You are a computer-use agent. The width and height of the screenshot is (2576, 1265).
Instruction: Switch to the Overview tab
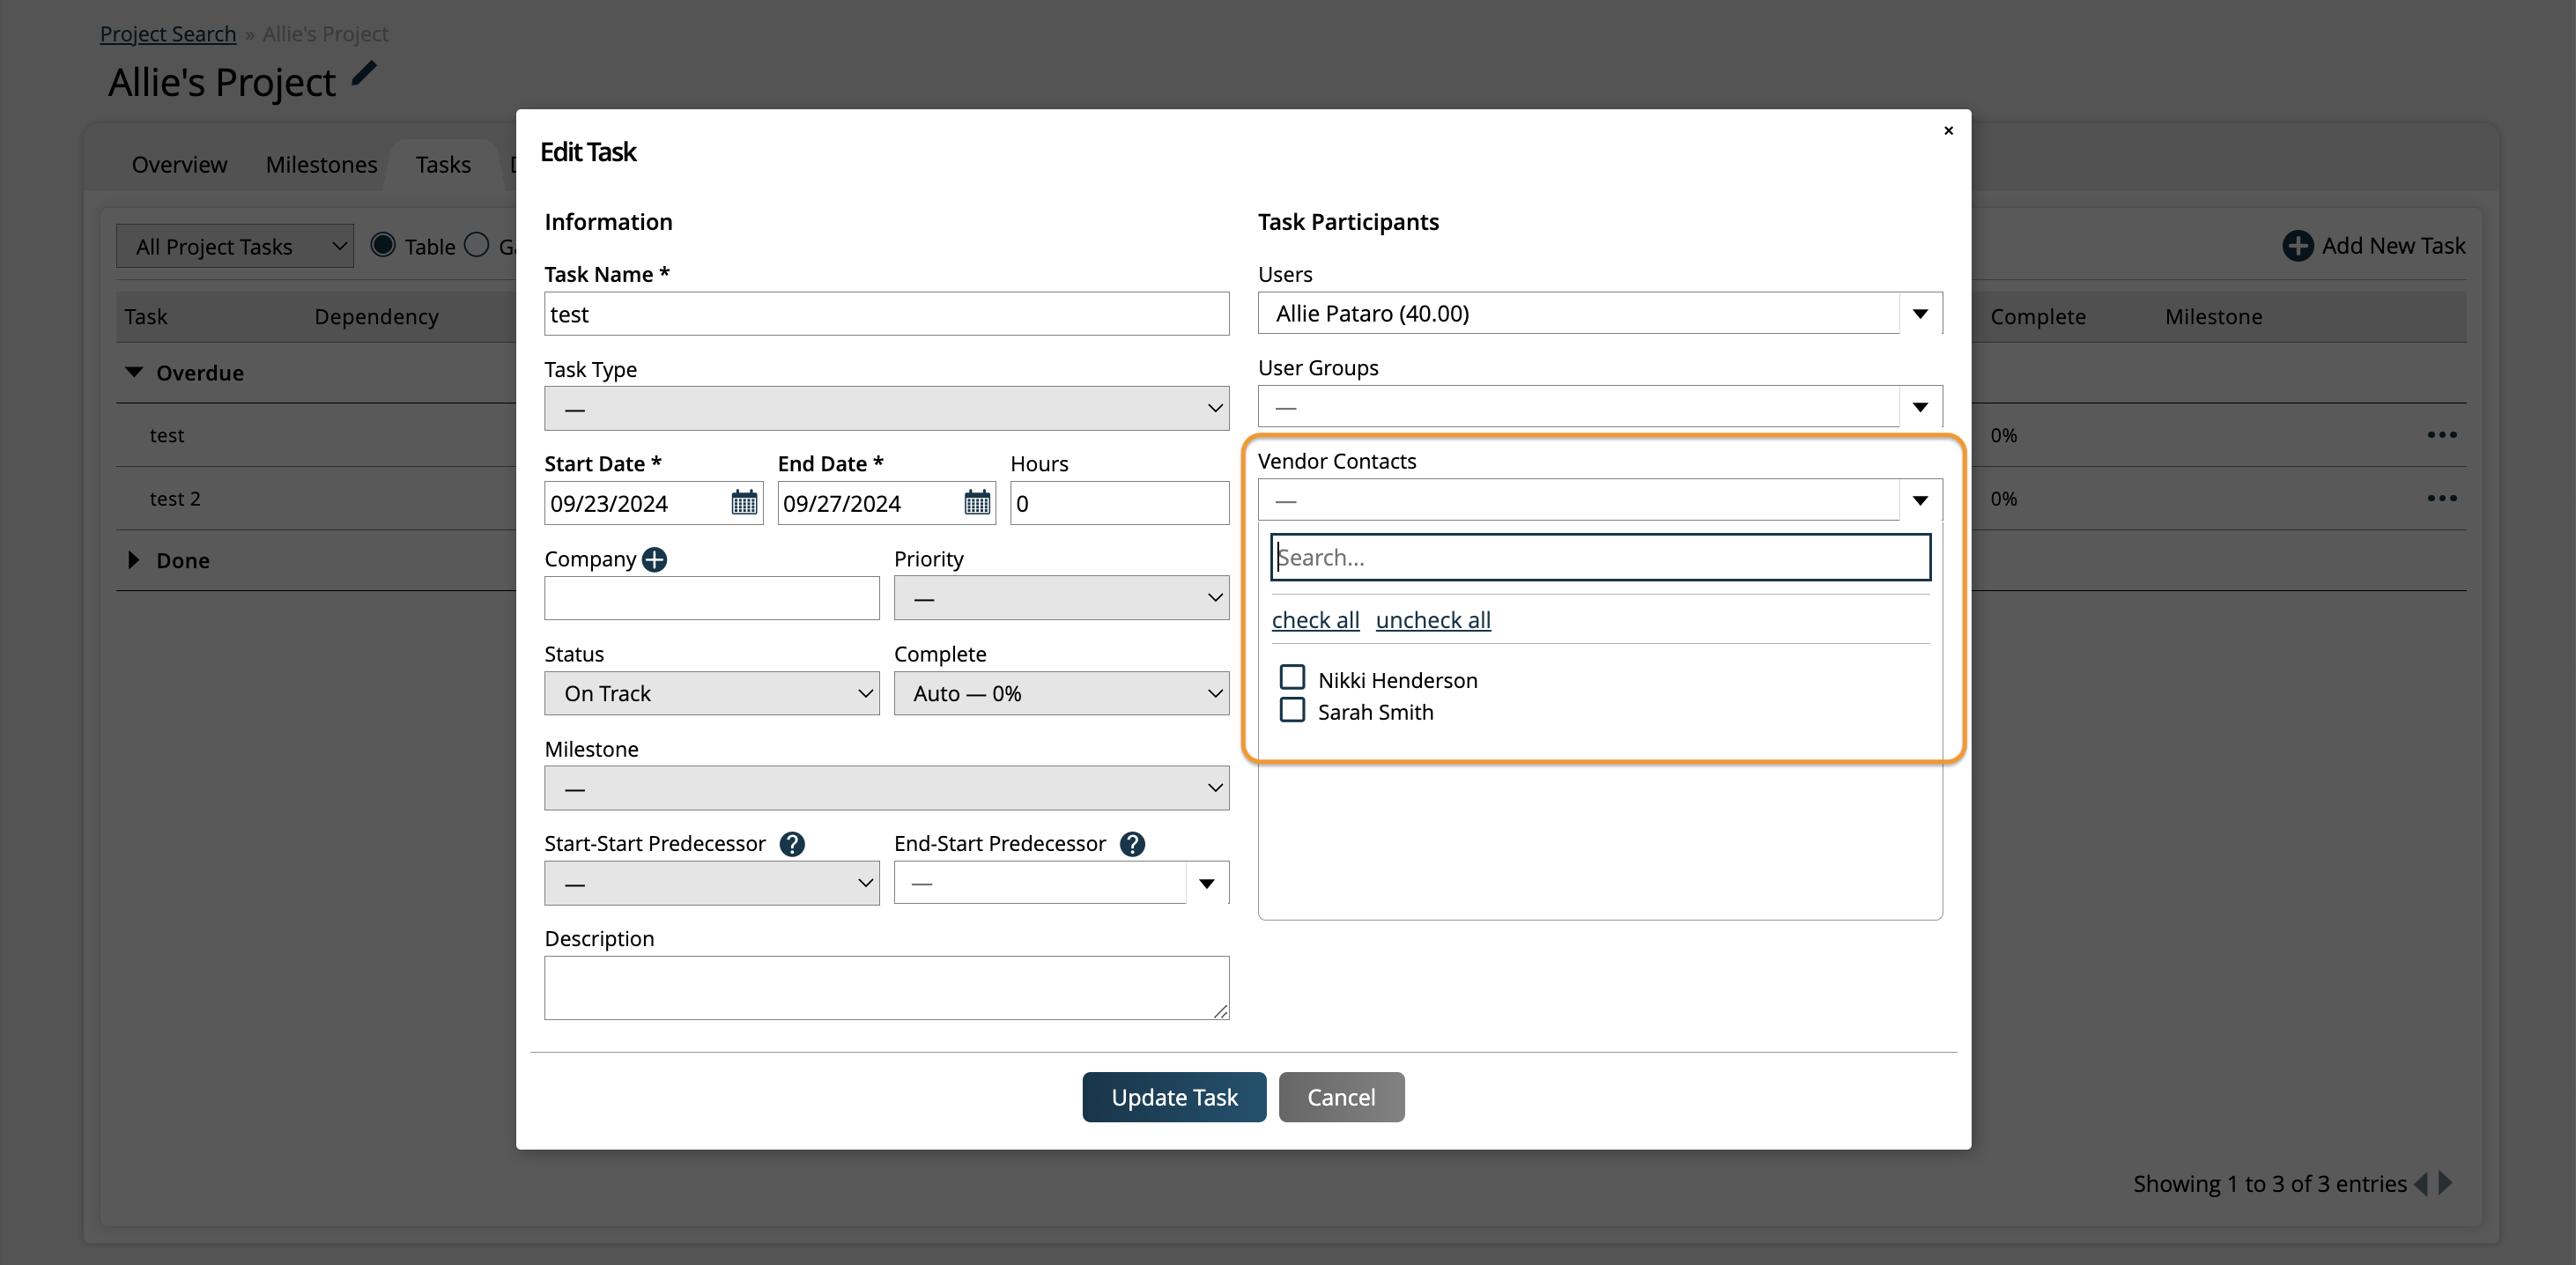tap(179, 165)
